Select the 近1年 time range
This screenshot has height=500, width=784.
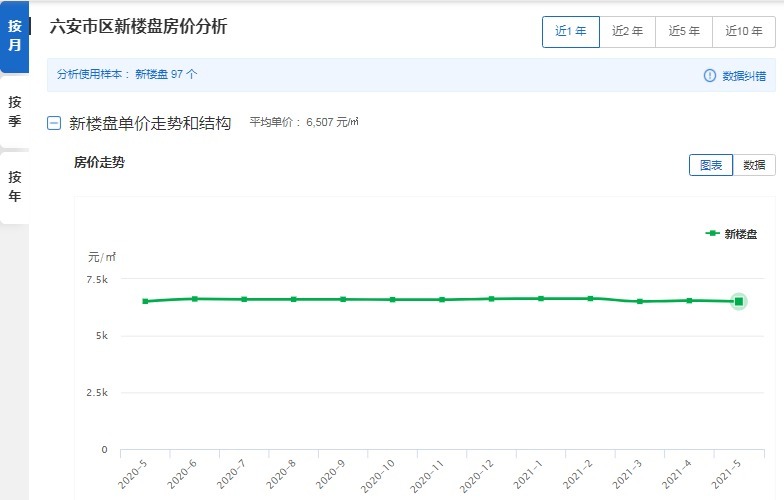click(570, 32)
